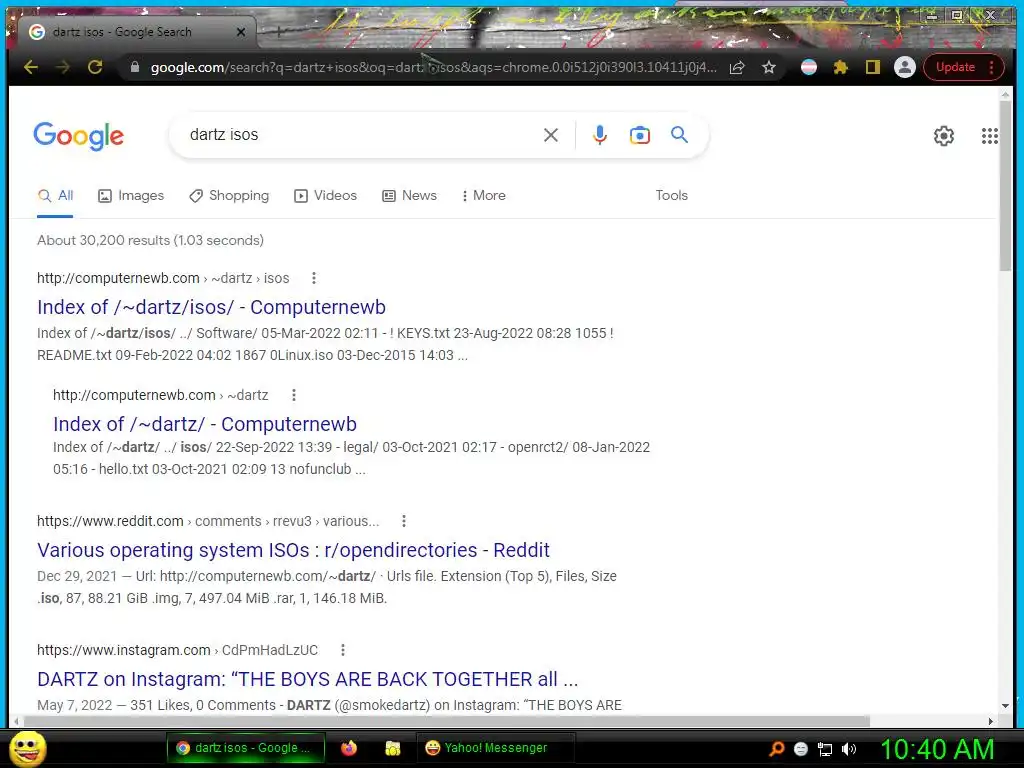
Task: Go back with the browser back arrow
Action: point(31,67)
